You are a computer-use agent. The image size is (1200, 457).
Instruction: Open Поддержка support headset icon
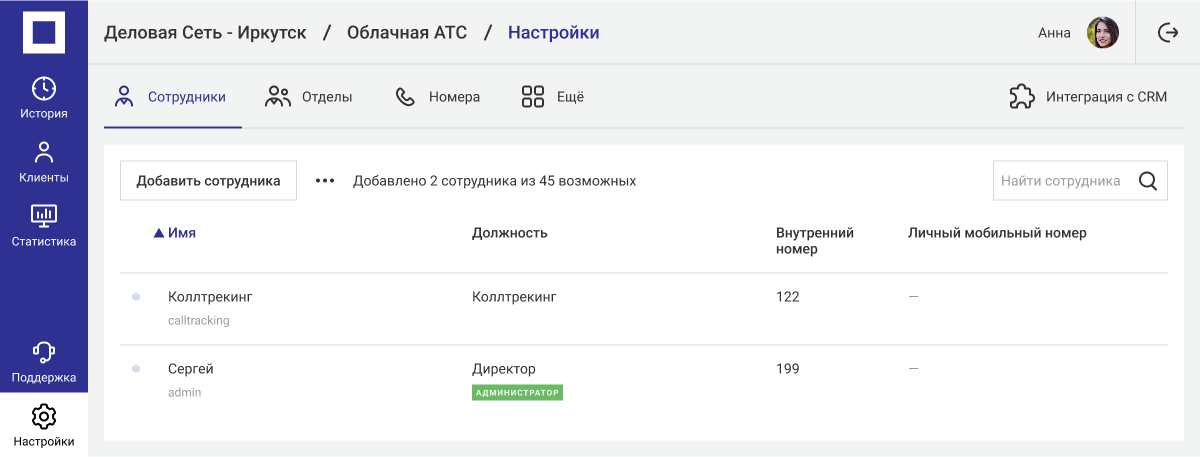click(44, 362)
